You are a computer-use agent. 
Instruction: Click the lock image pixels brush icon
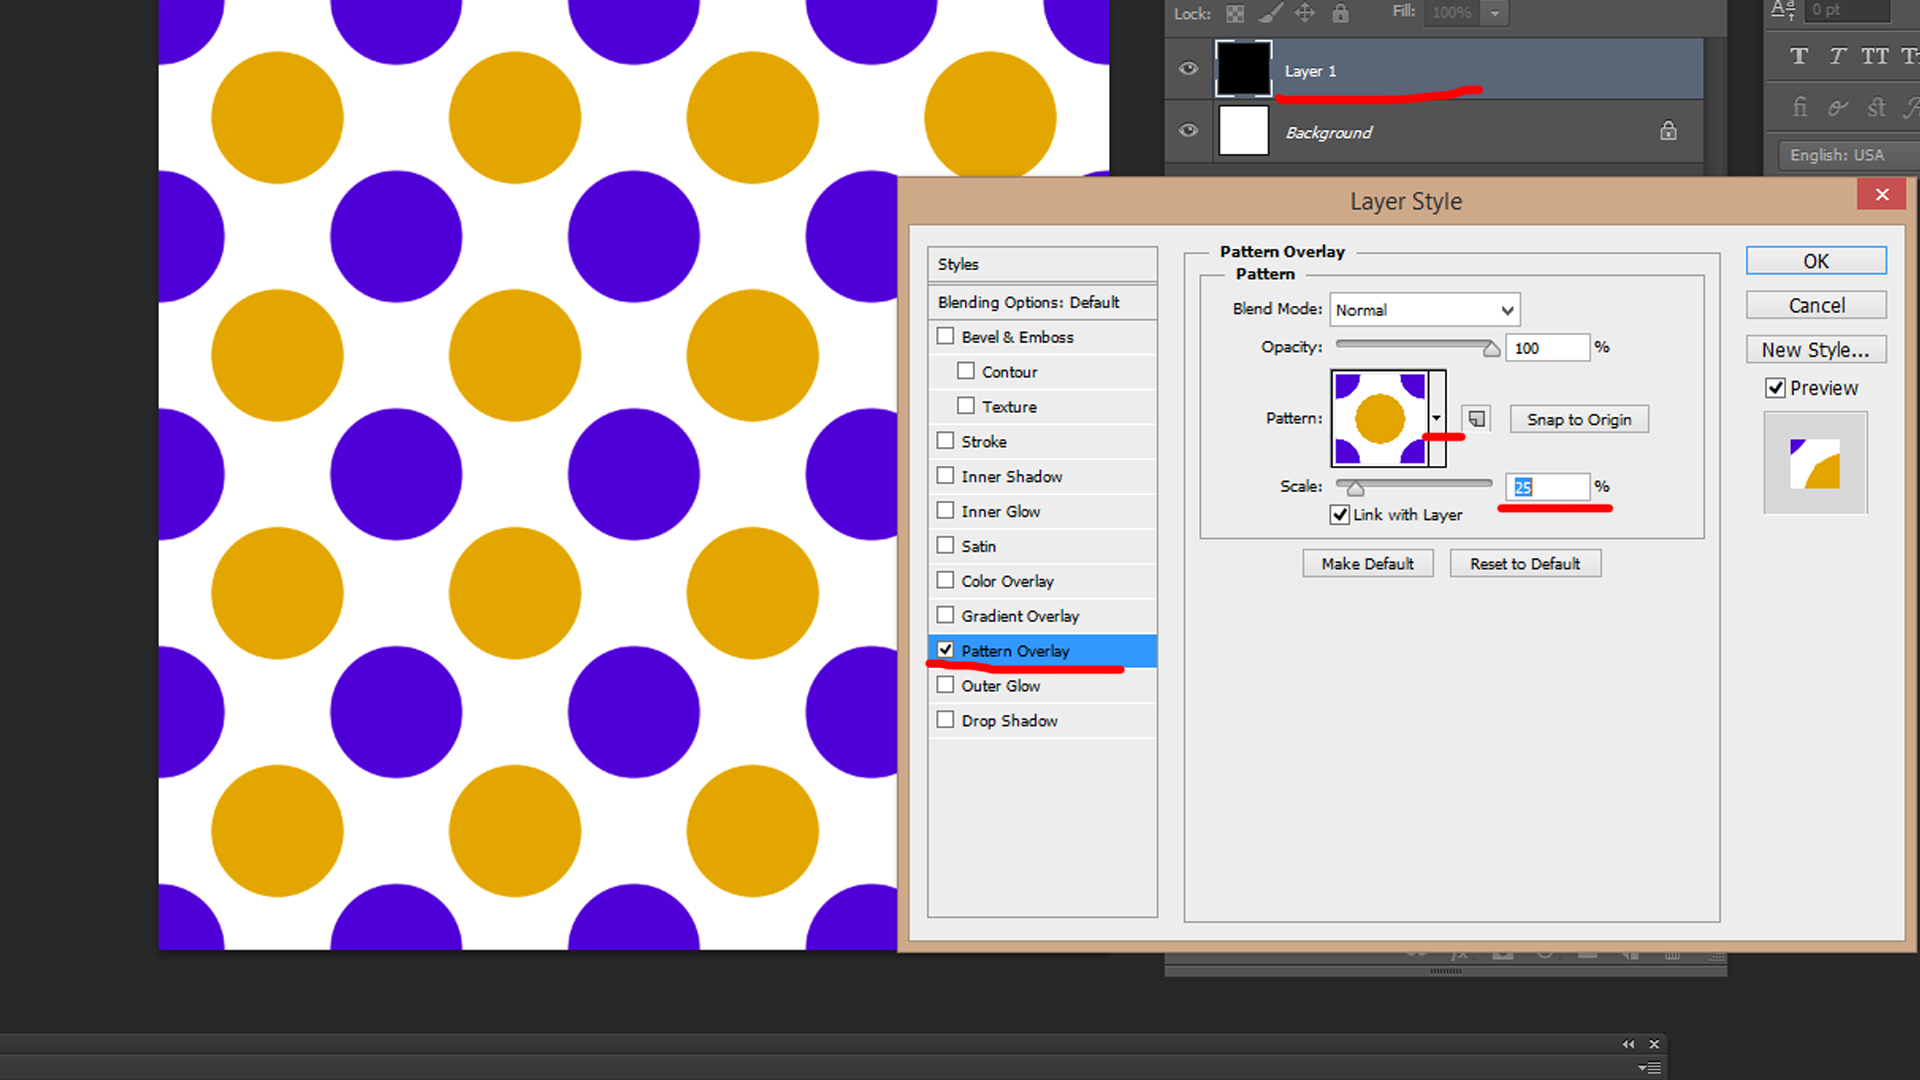click(1270, 13)
